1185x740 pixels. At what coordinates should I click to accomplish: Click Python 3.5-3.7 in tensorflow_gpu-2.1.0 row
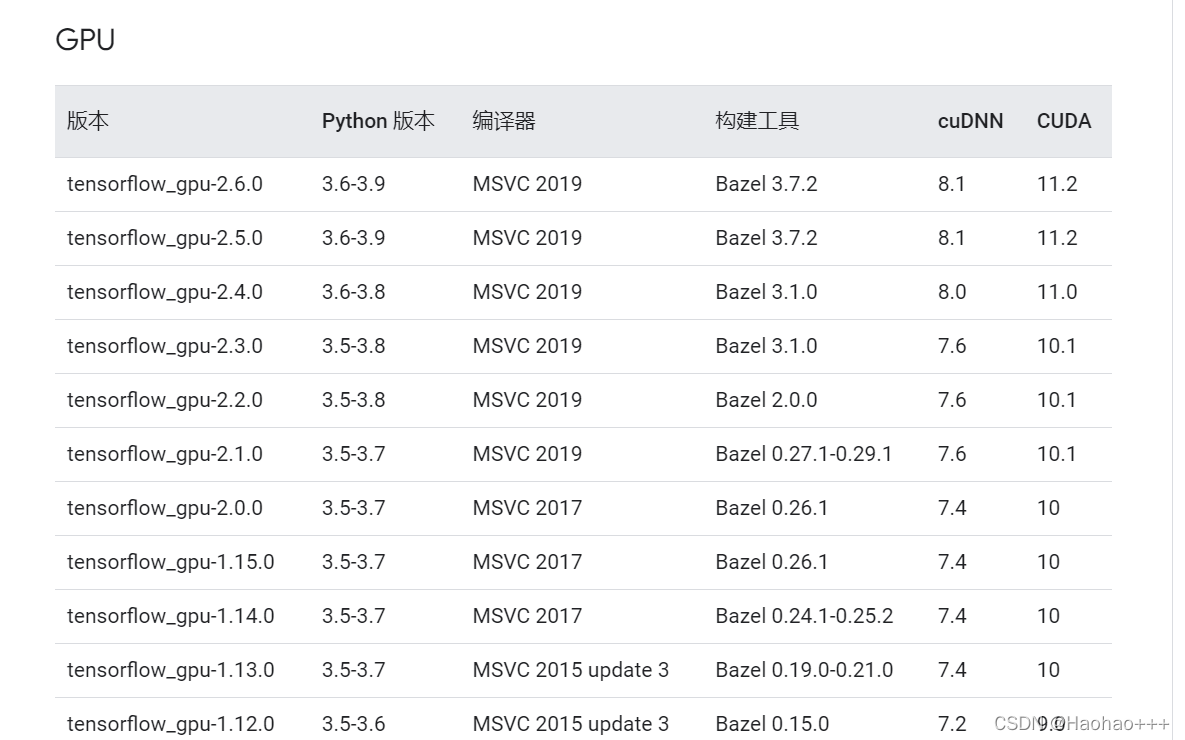pos(354,454)
